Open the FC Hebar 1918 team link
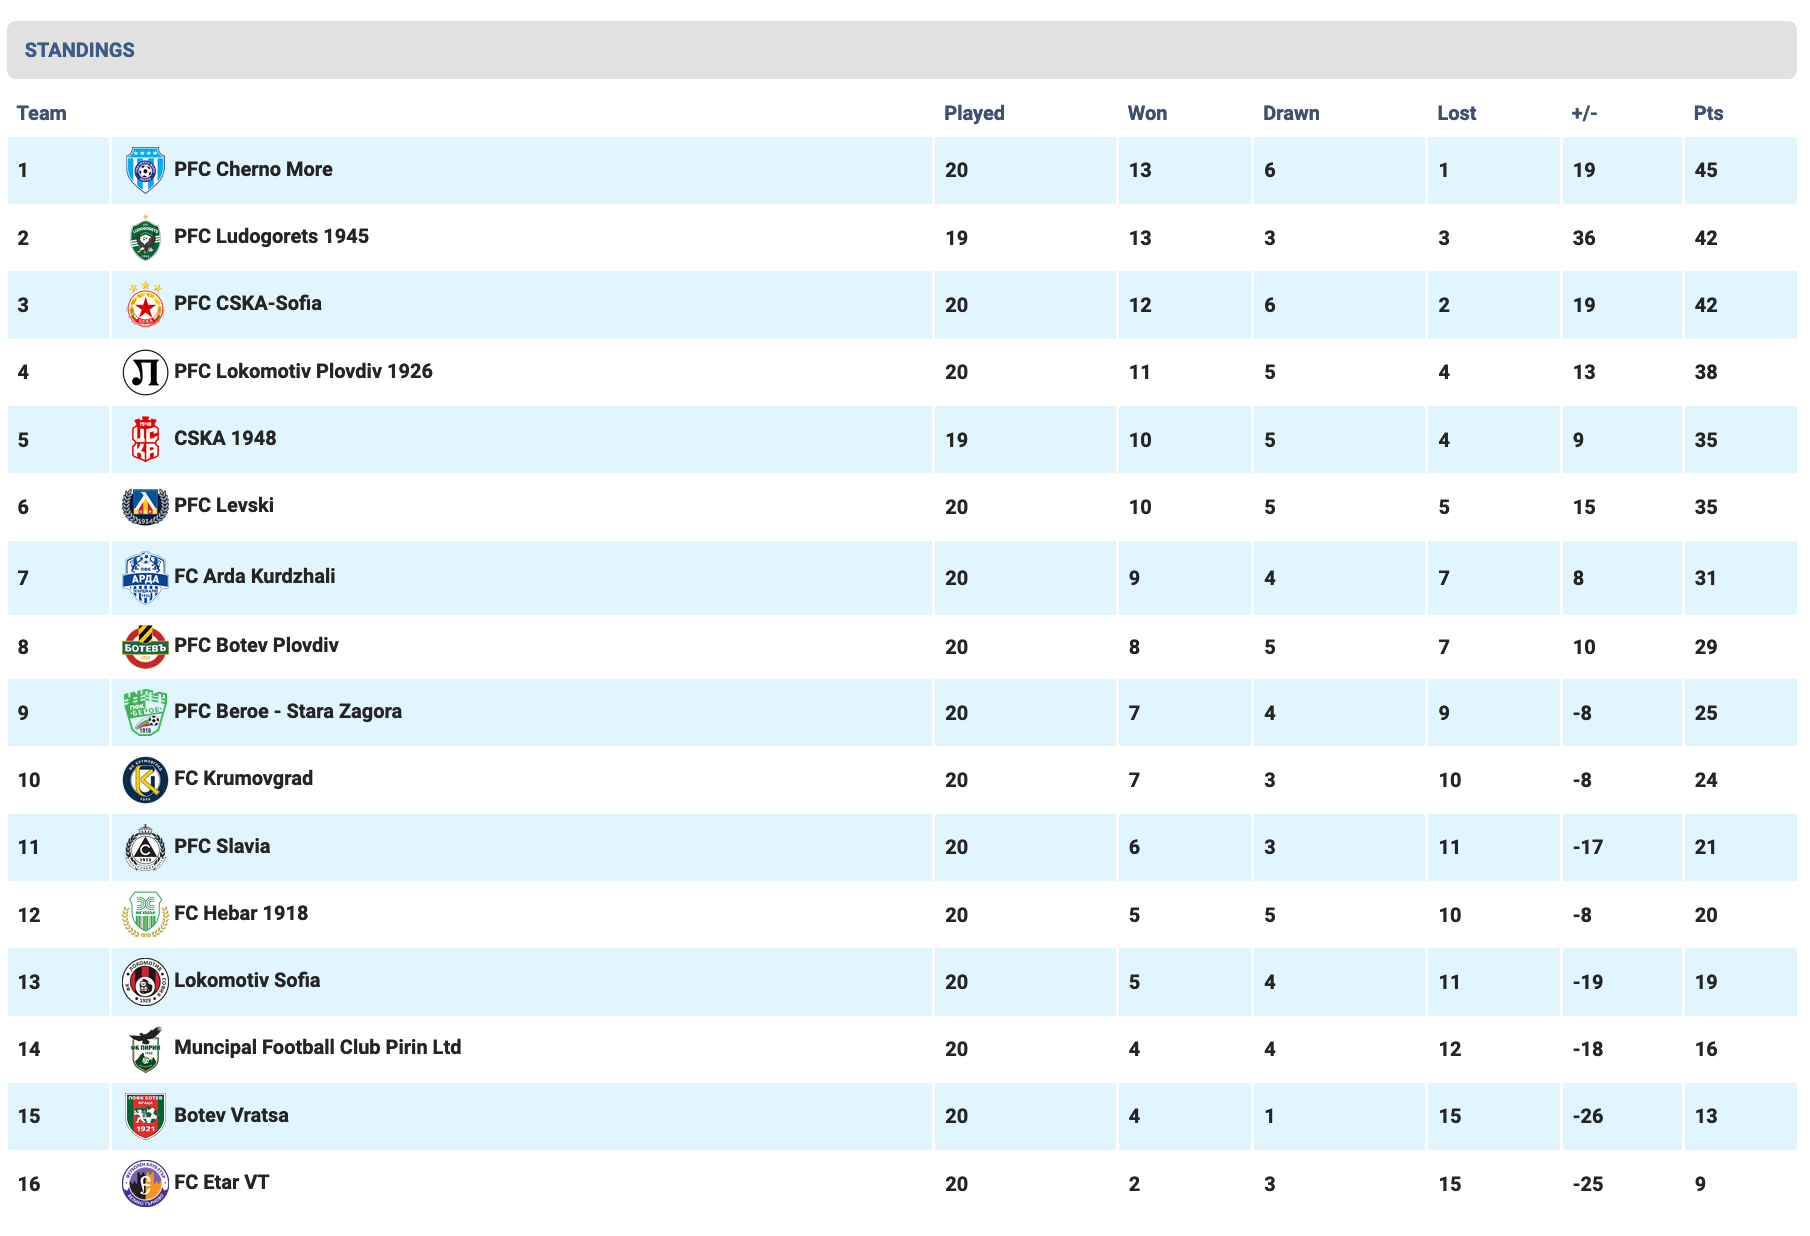Screen dimensions: 1810x1236 (x=241, y=913)
